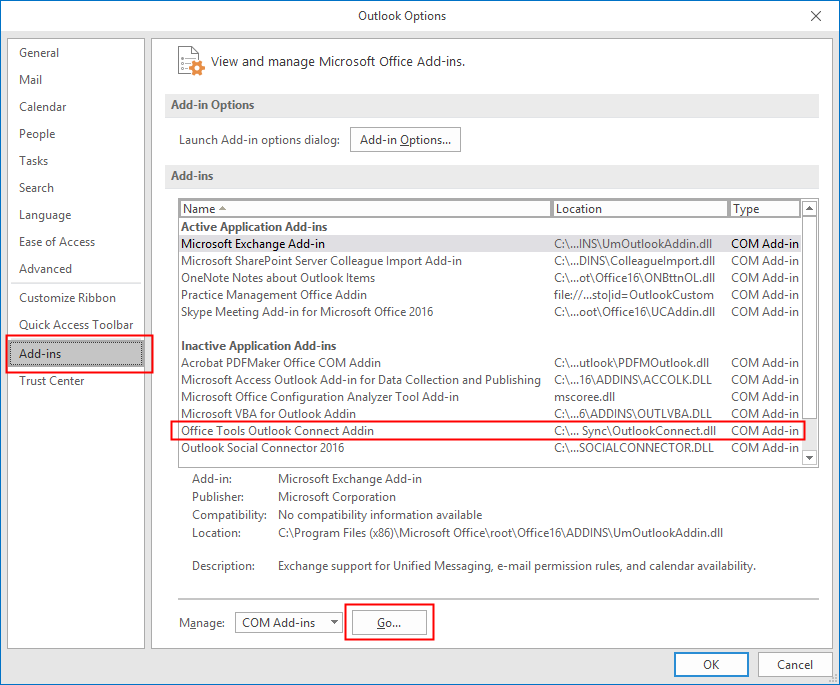Select Office Tools Outlook Connect Addin
This screenshot has width=840, height=685.
click(490, 431)
